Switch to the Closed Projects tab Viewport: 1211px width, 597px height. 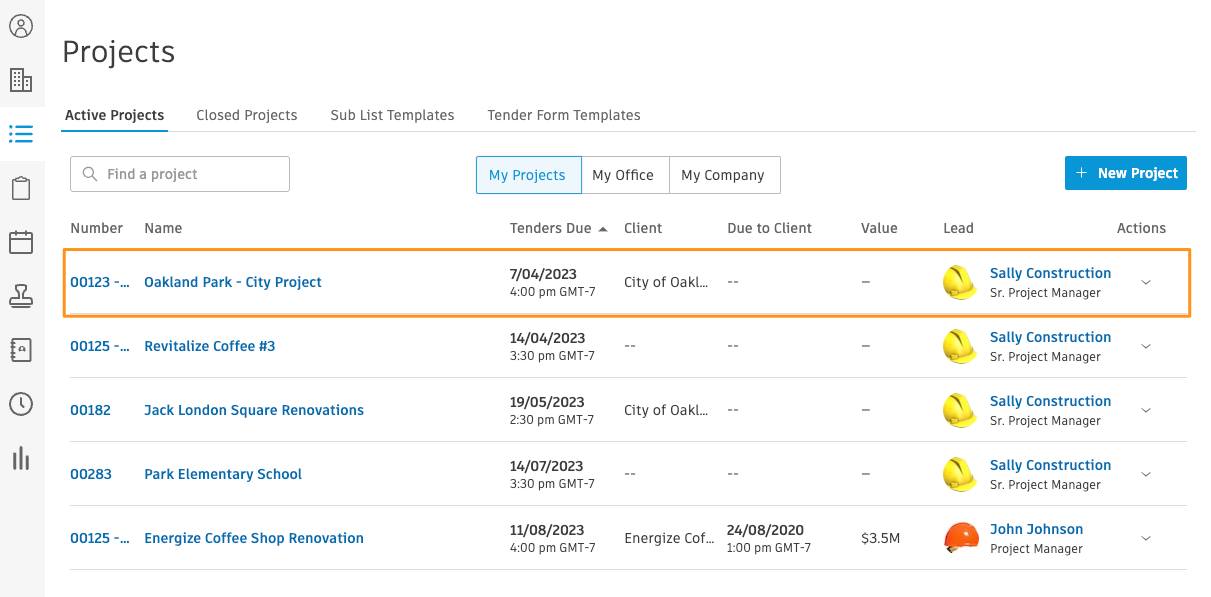click(x=246, y=115)
